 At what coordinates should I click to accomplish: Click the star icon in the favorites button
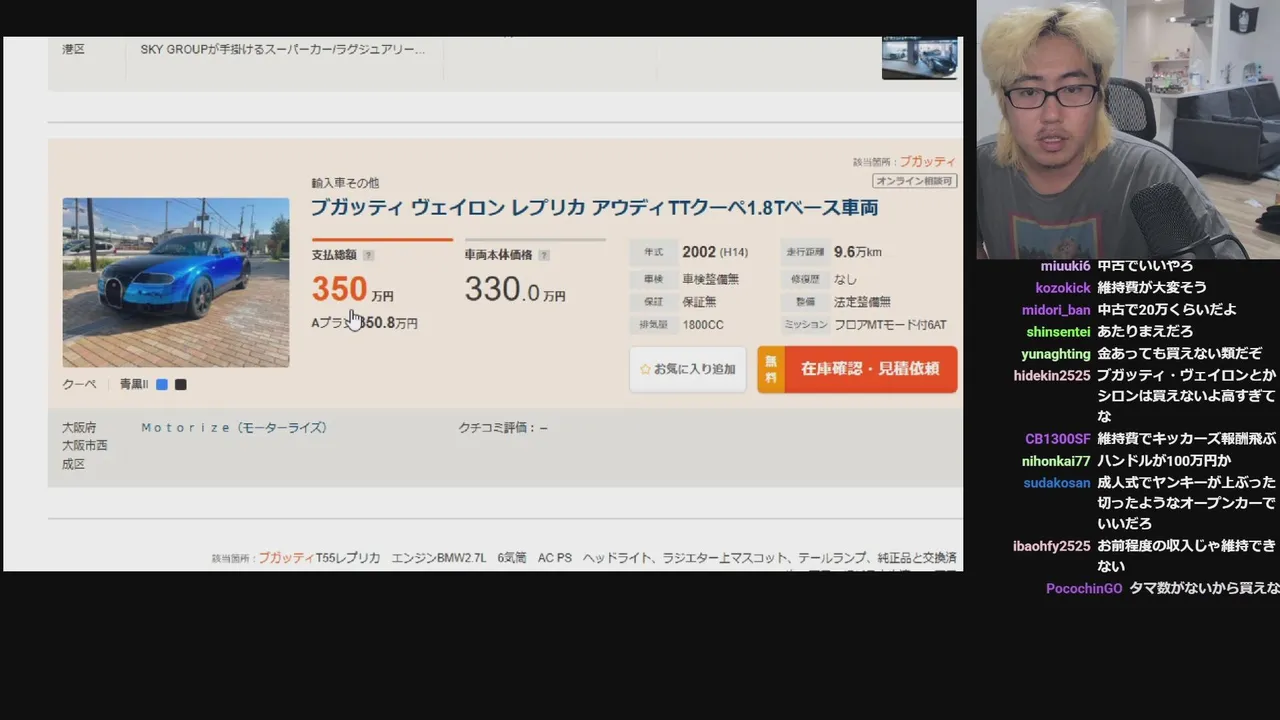coord(645,369)
